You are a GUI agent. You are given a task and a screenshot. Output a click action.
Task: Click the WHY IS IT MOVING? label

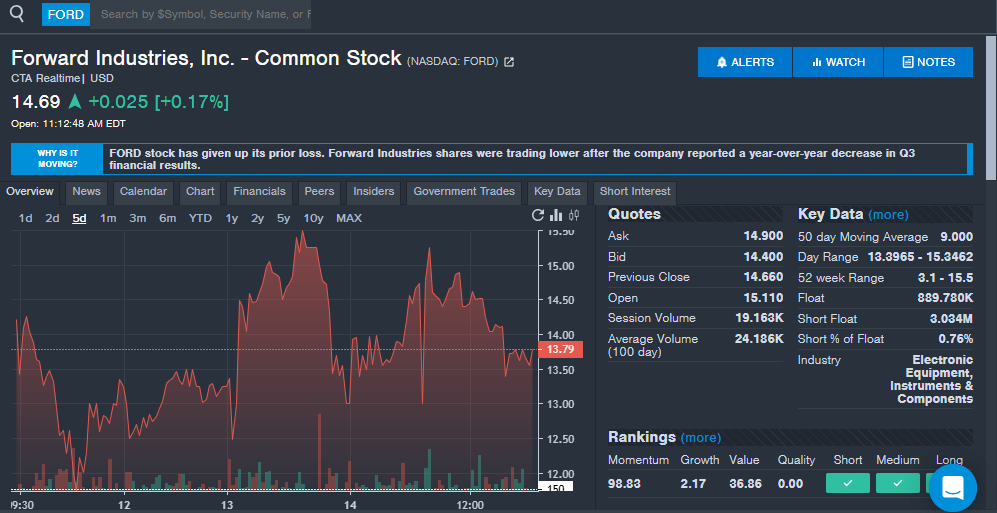point(57,159)
